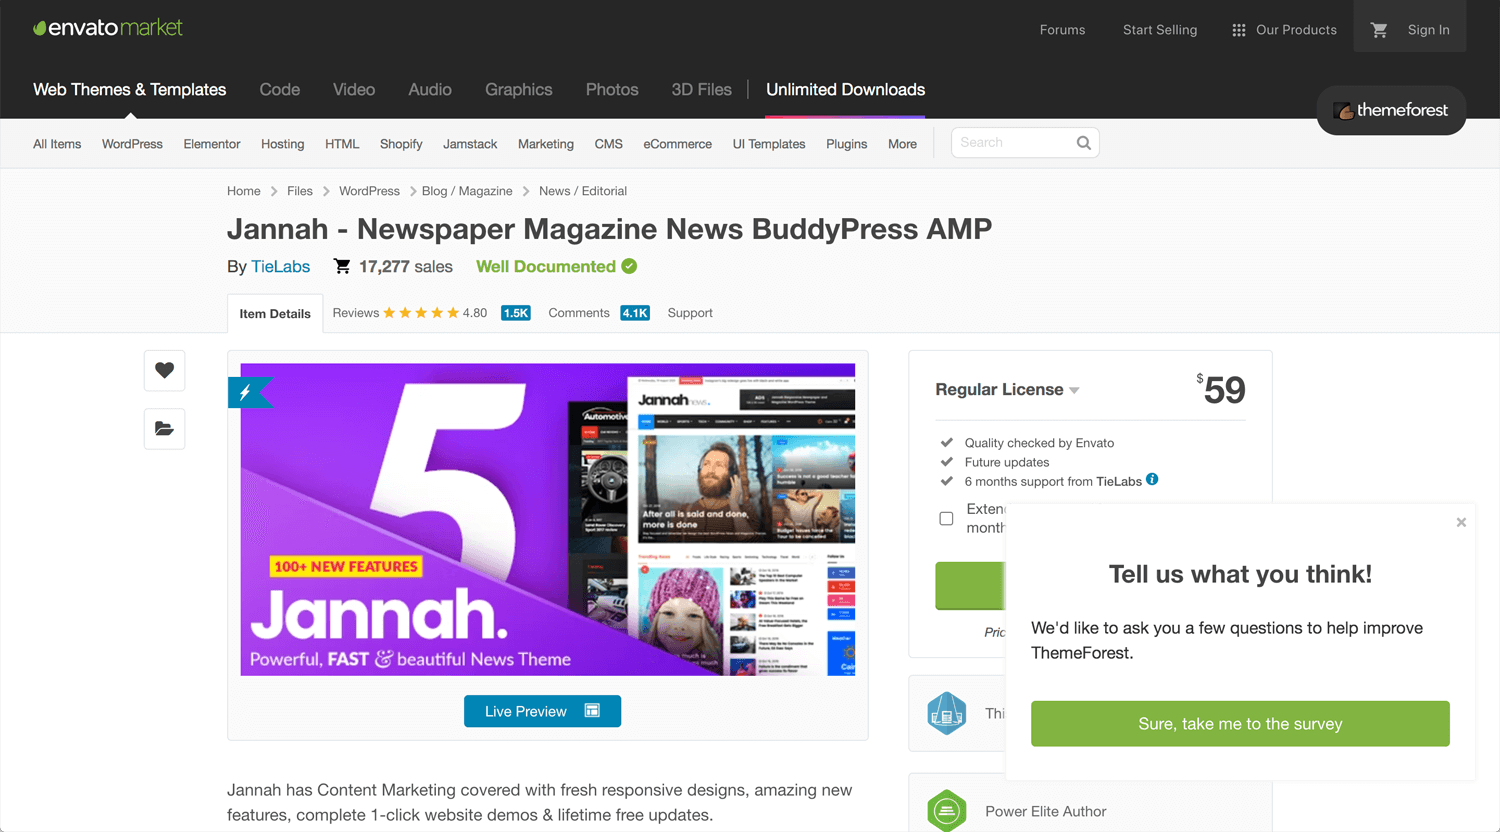The image size is (1500, 832).
Task: Click the News / Editorial breadcrumb
Action: click(583, 191)
